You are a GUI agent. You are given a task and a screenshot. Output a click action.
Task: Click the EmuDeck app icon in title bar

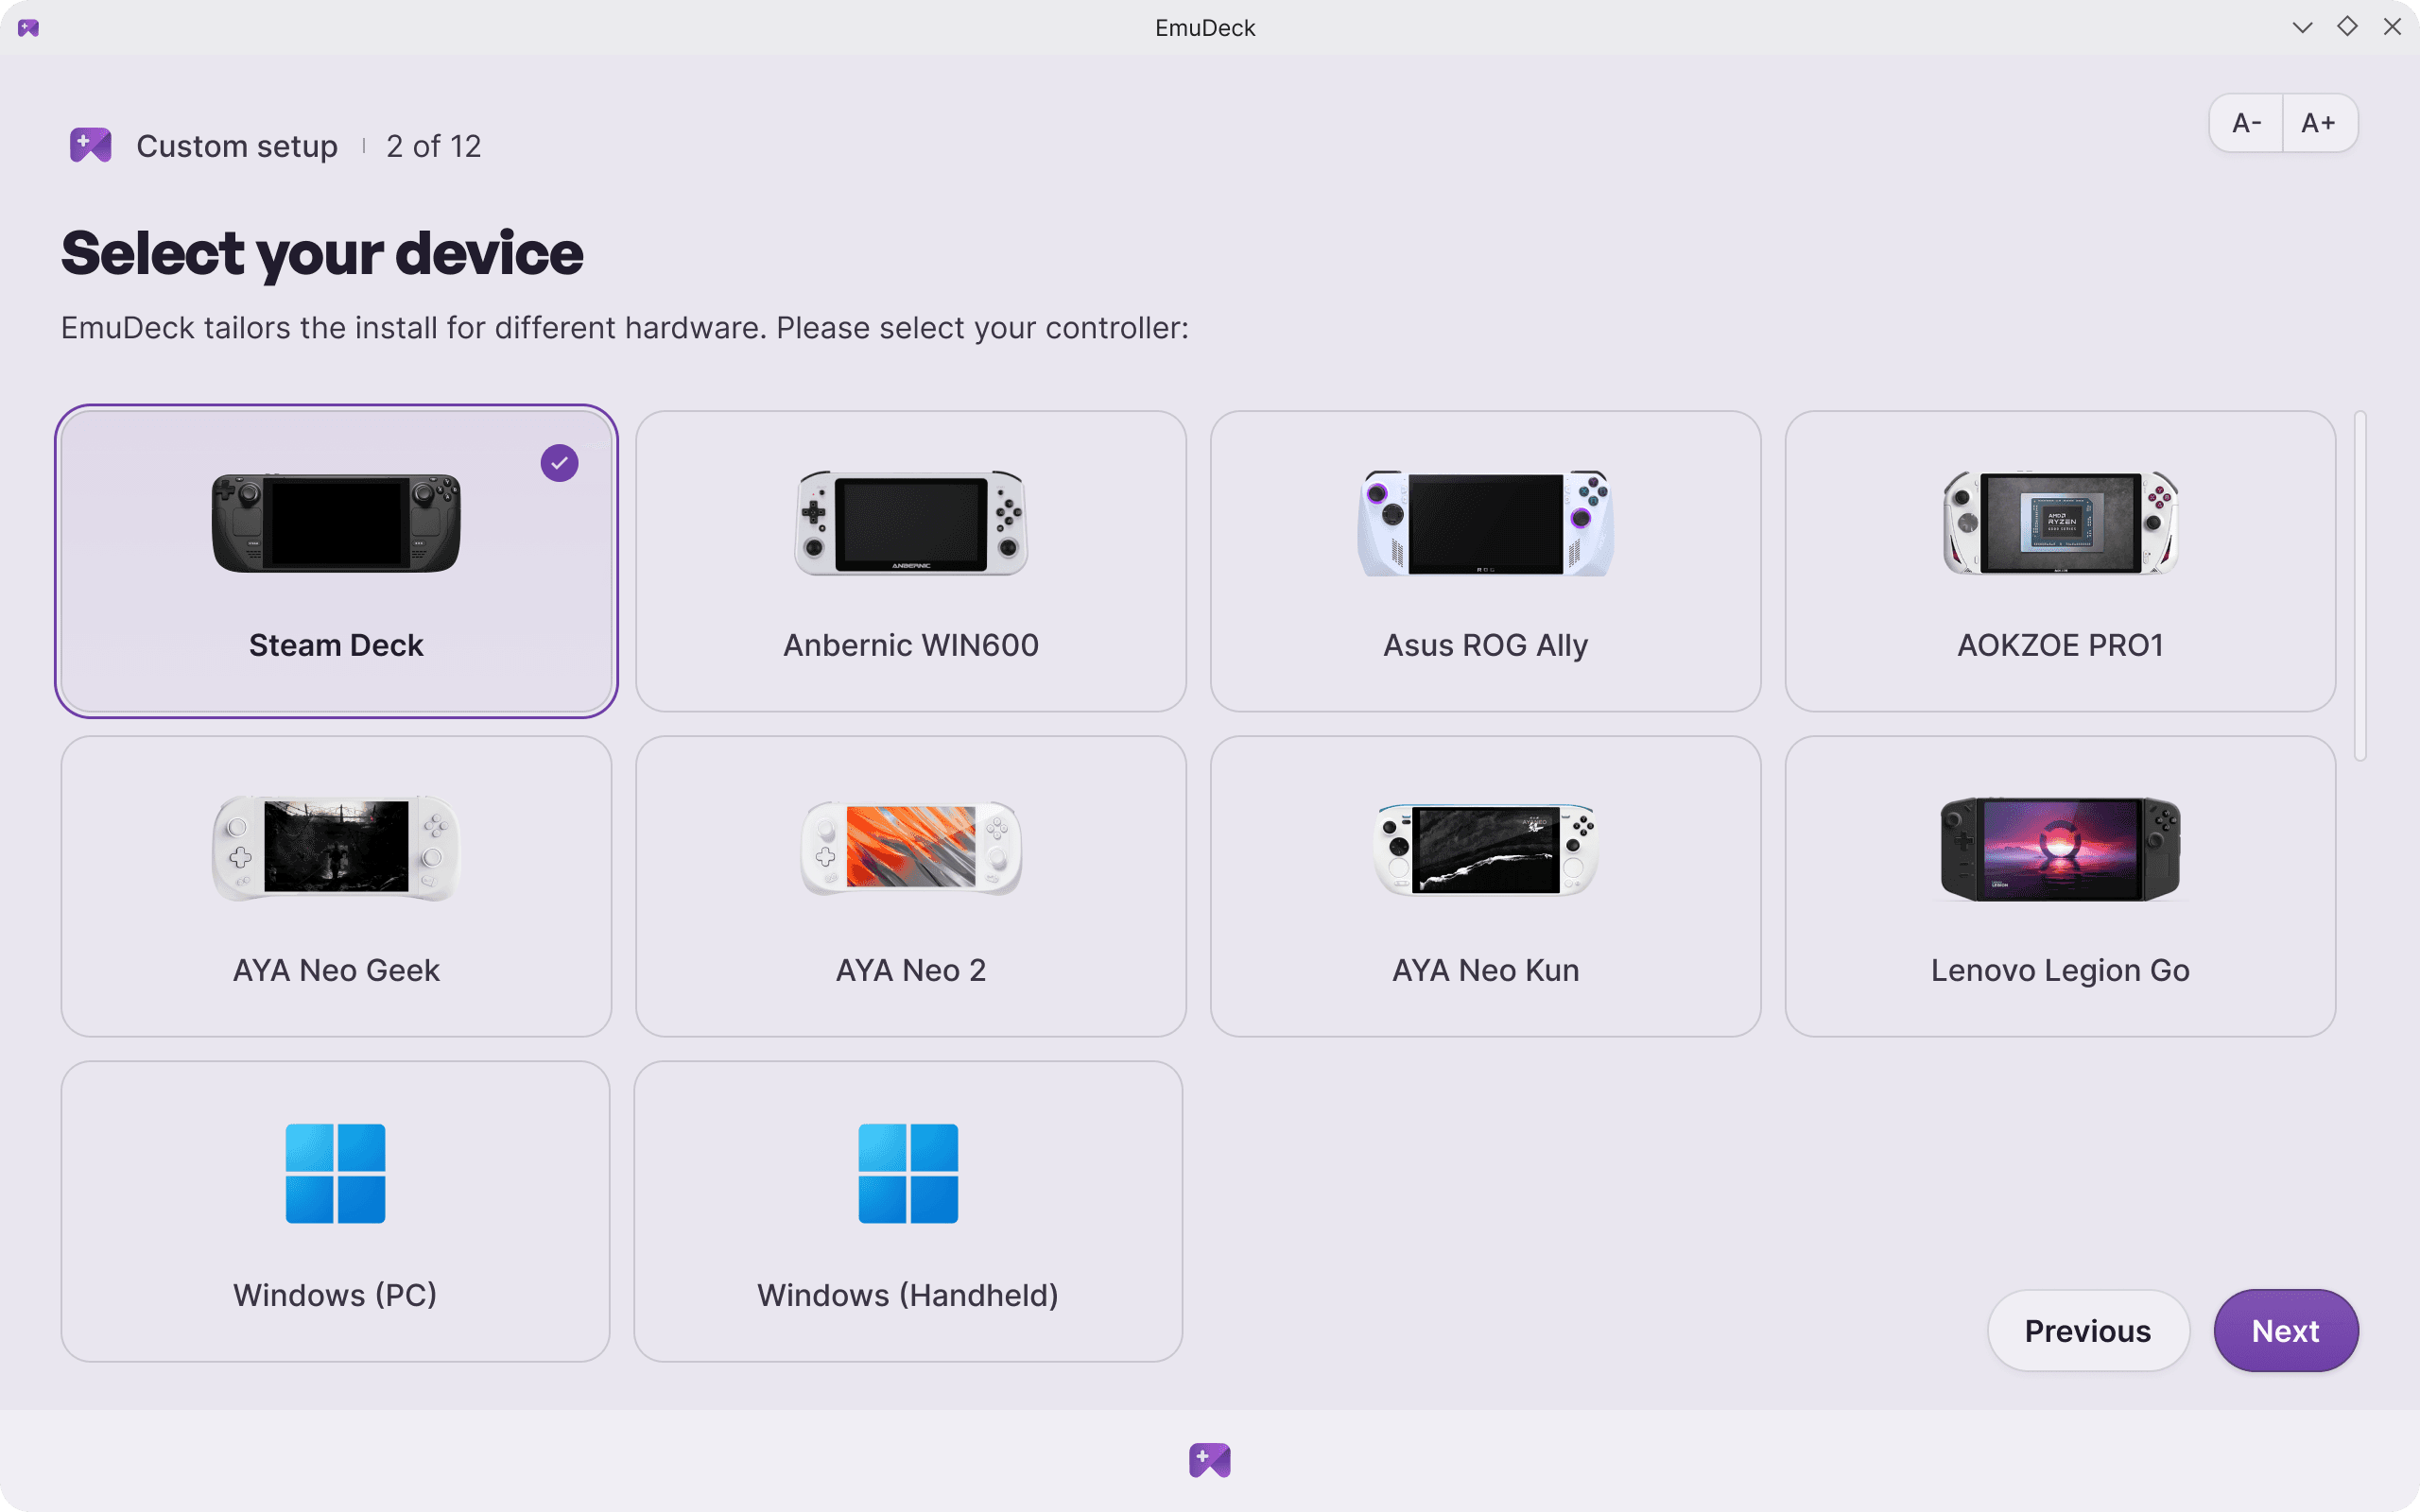click(x=28, y=28)
